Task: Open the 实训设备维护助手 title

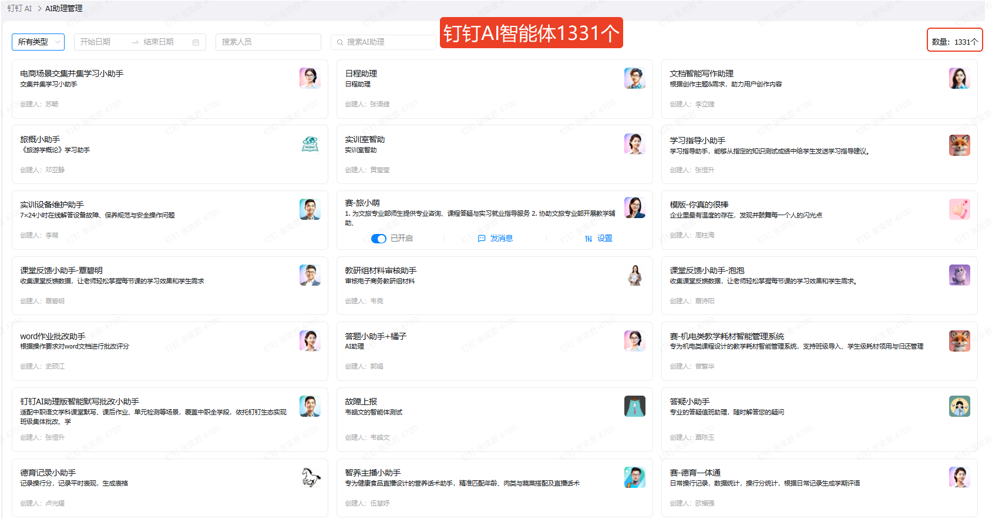Action: (x=52, y=204)
